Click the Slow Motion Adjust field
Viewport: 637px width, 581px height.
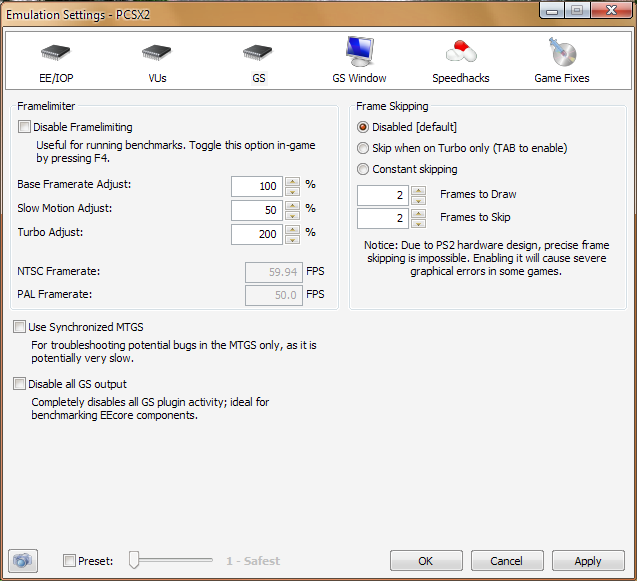coord(257,210)
